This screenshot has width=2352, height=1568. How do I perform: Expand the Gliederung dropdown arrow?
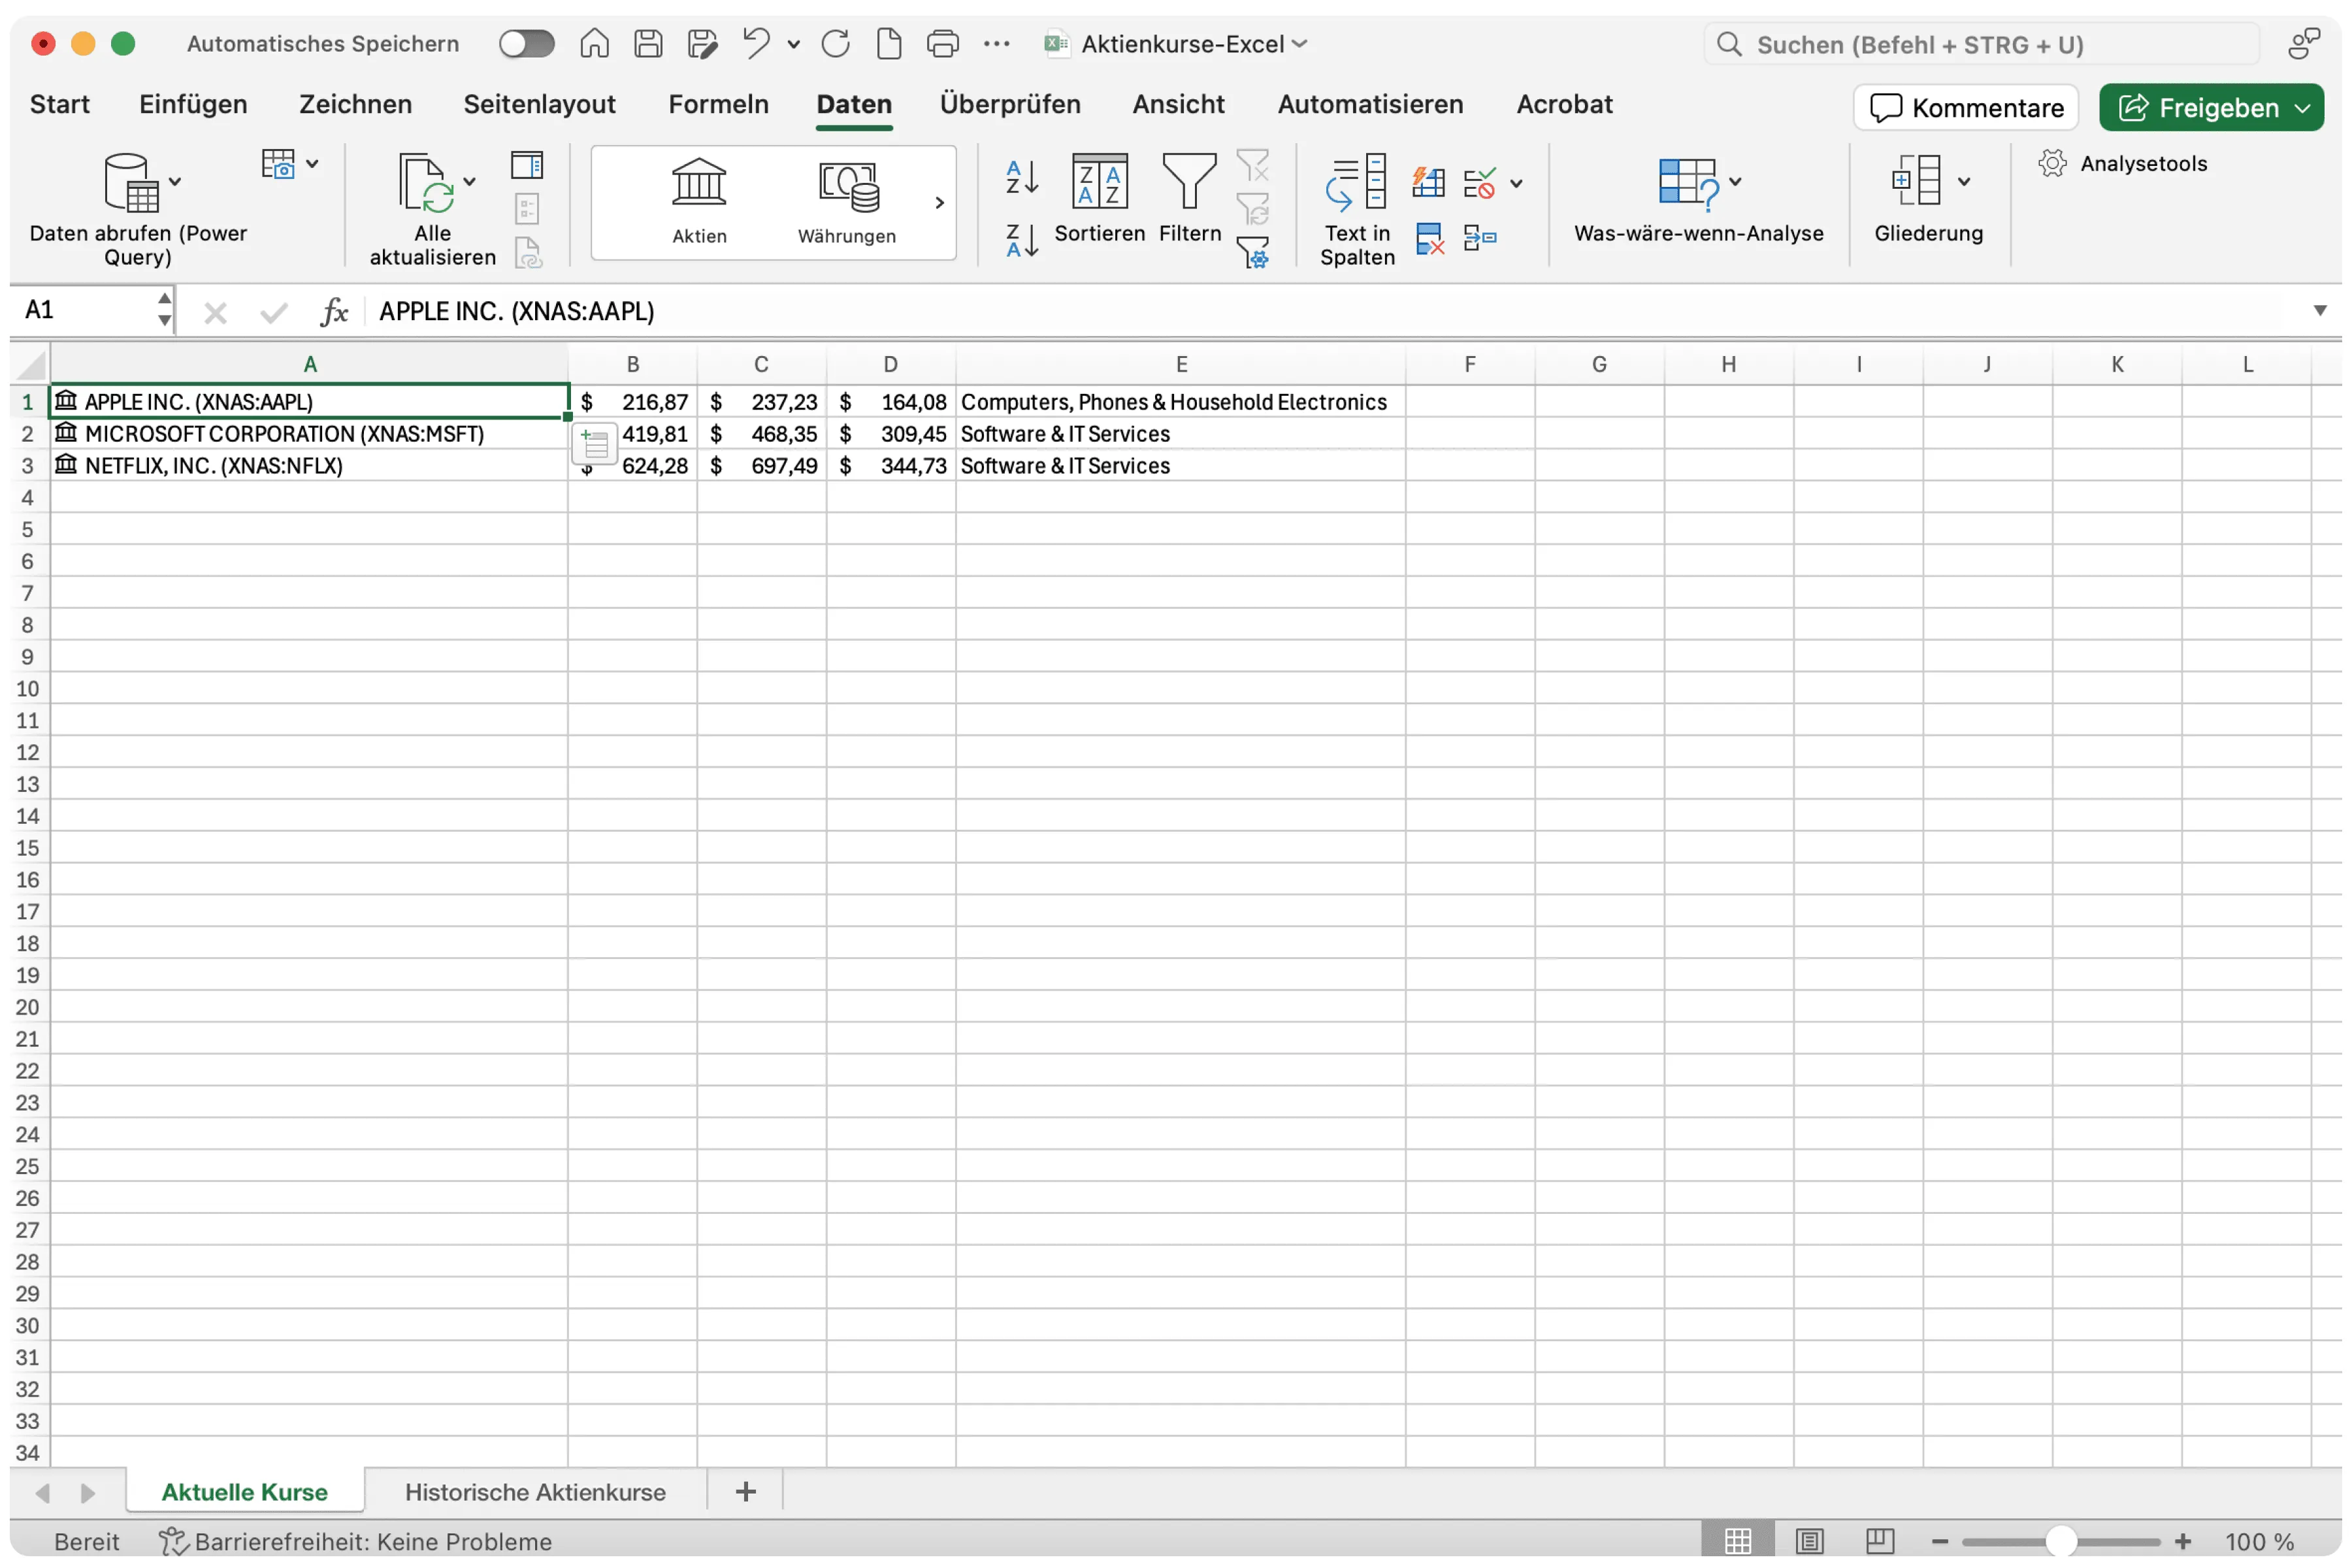point(1964,182)
